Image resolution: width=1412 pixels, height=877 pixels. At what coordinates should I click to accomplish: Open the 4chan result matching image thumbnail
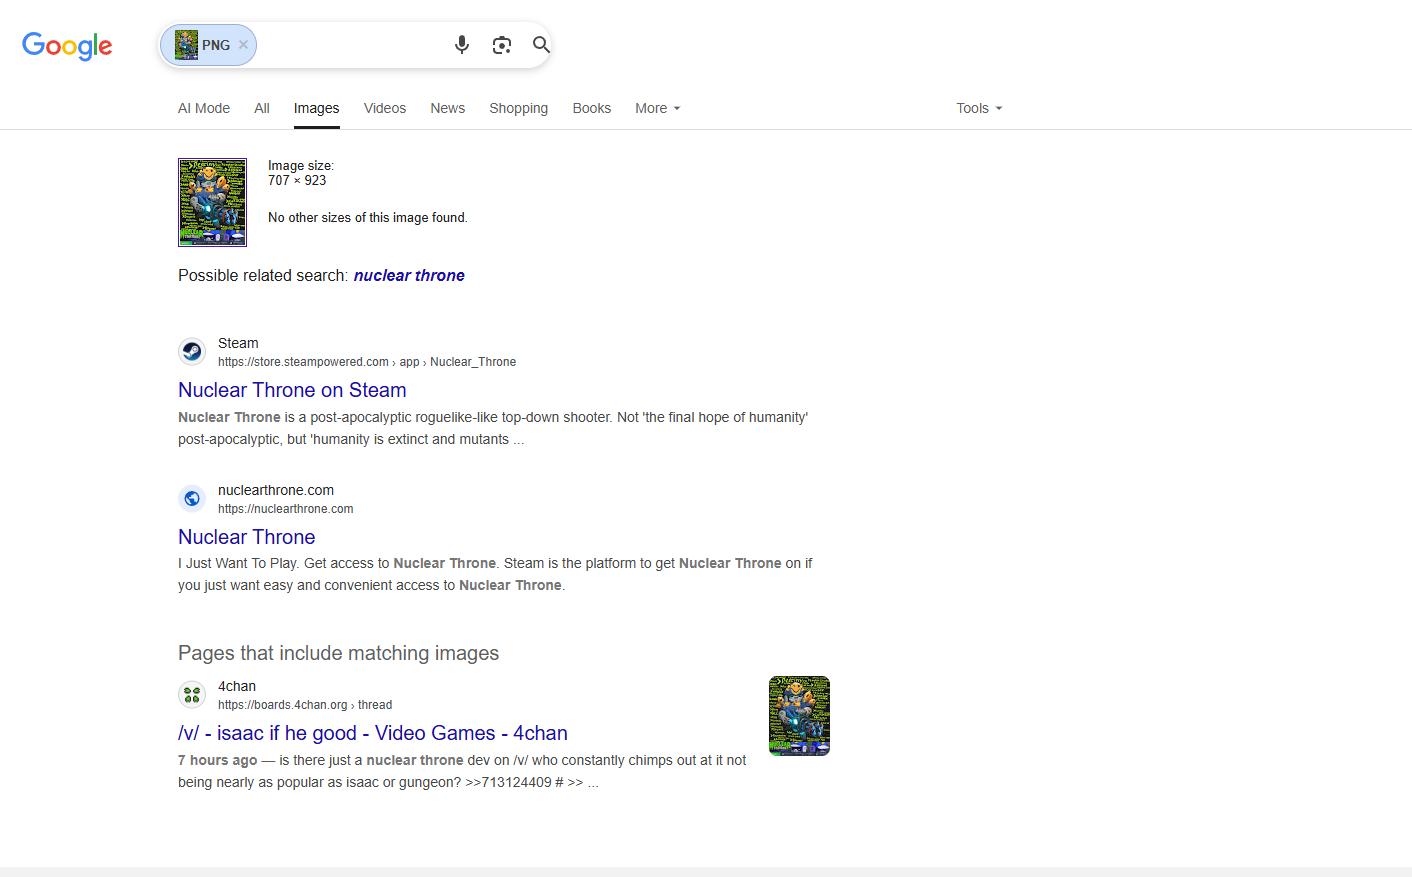click(x=799, y=716)
